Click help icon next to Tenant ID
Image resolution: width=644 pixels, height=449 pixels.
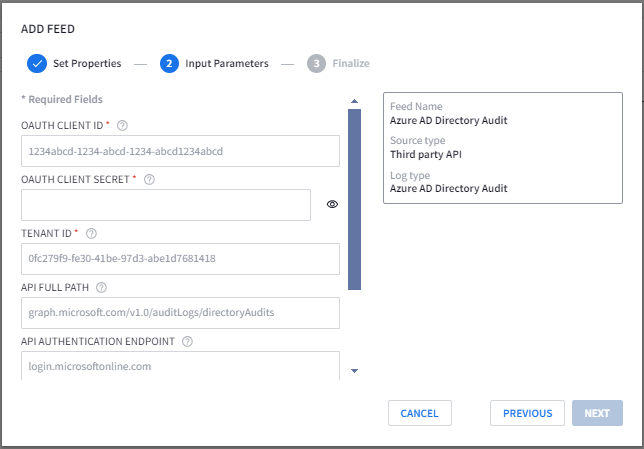[91, 233]
